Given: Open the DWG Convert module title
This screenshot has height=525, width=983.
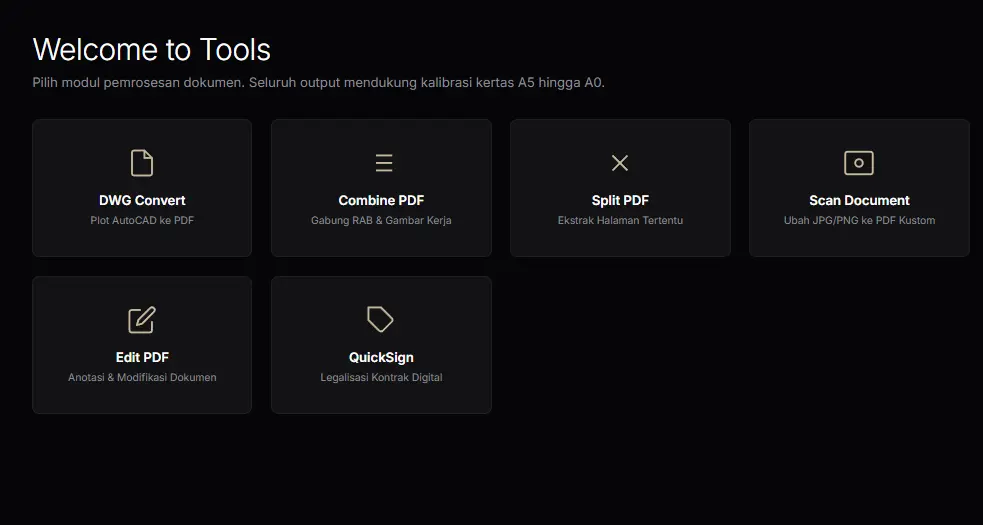Looking at the screenshot, I should coord(142,200).
